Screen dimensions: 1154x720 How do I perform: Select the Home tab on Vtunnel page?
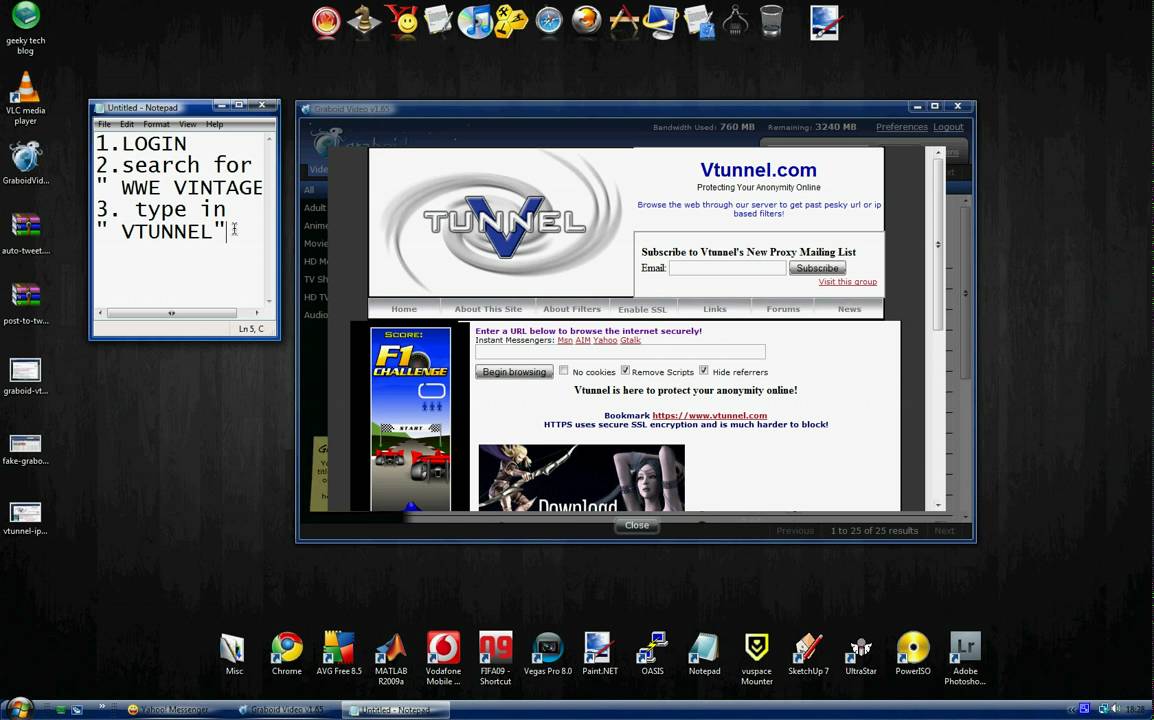[404, 309]
